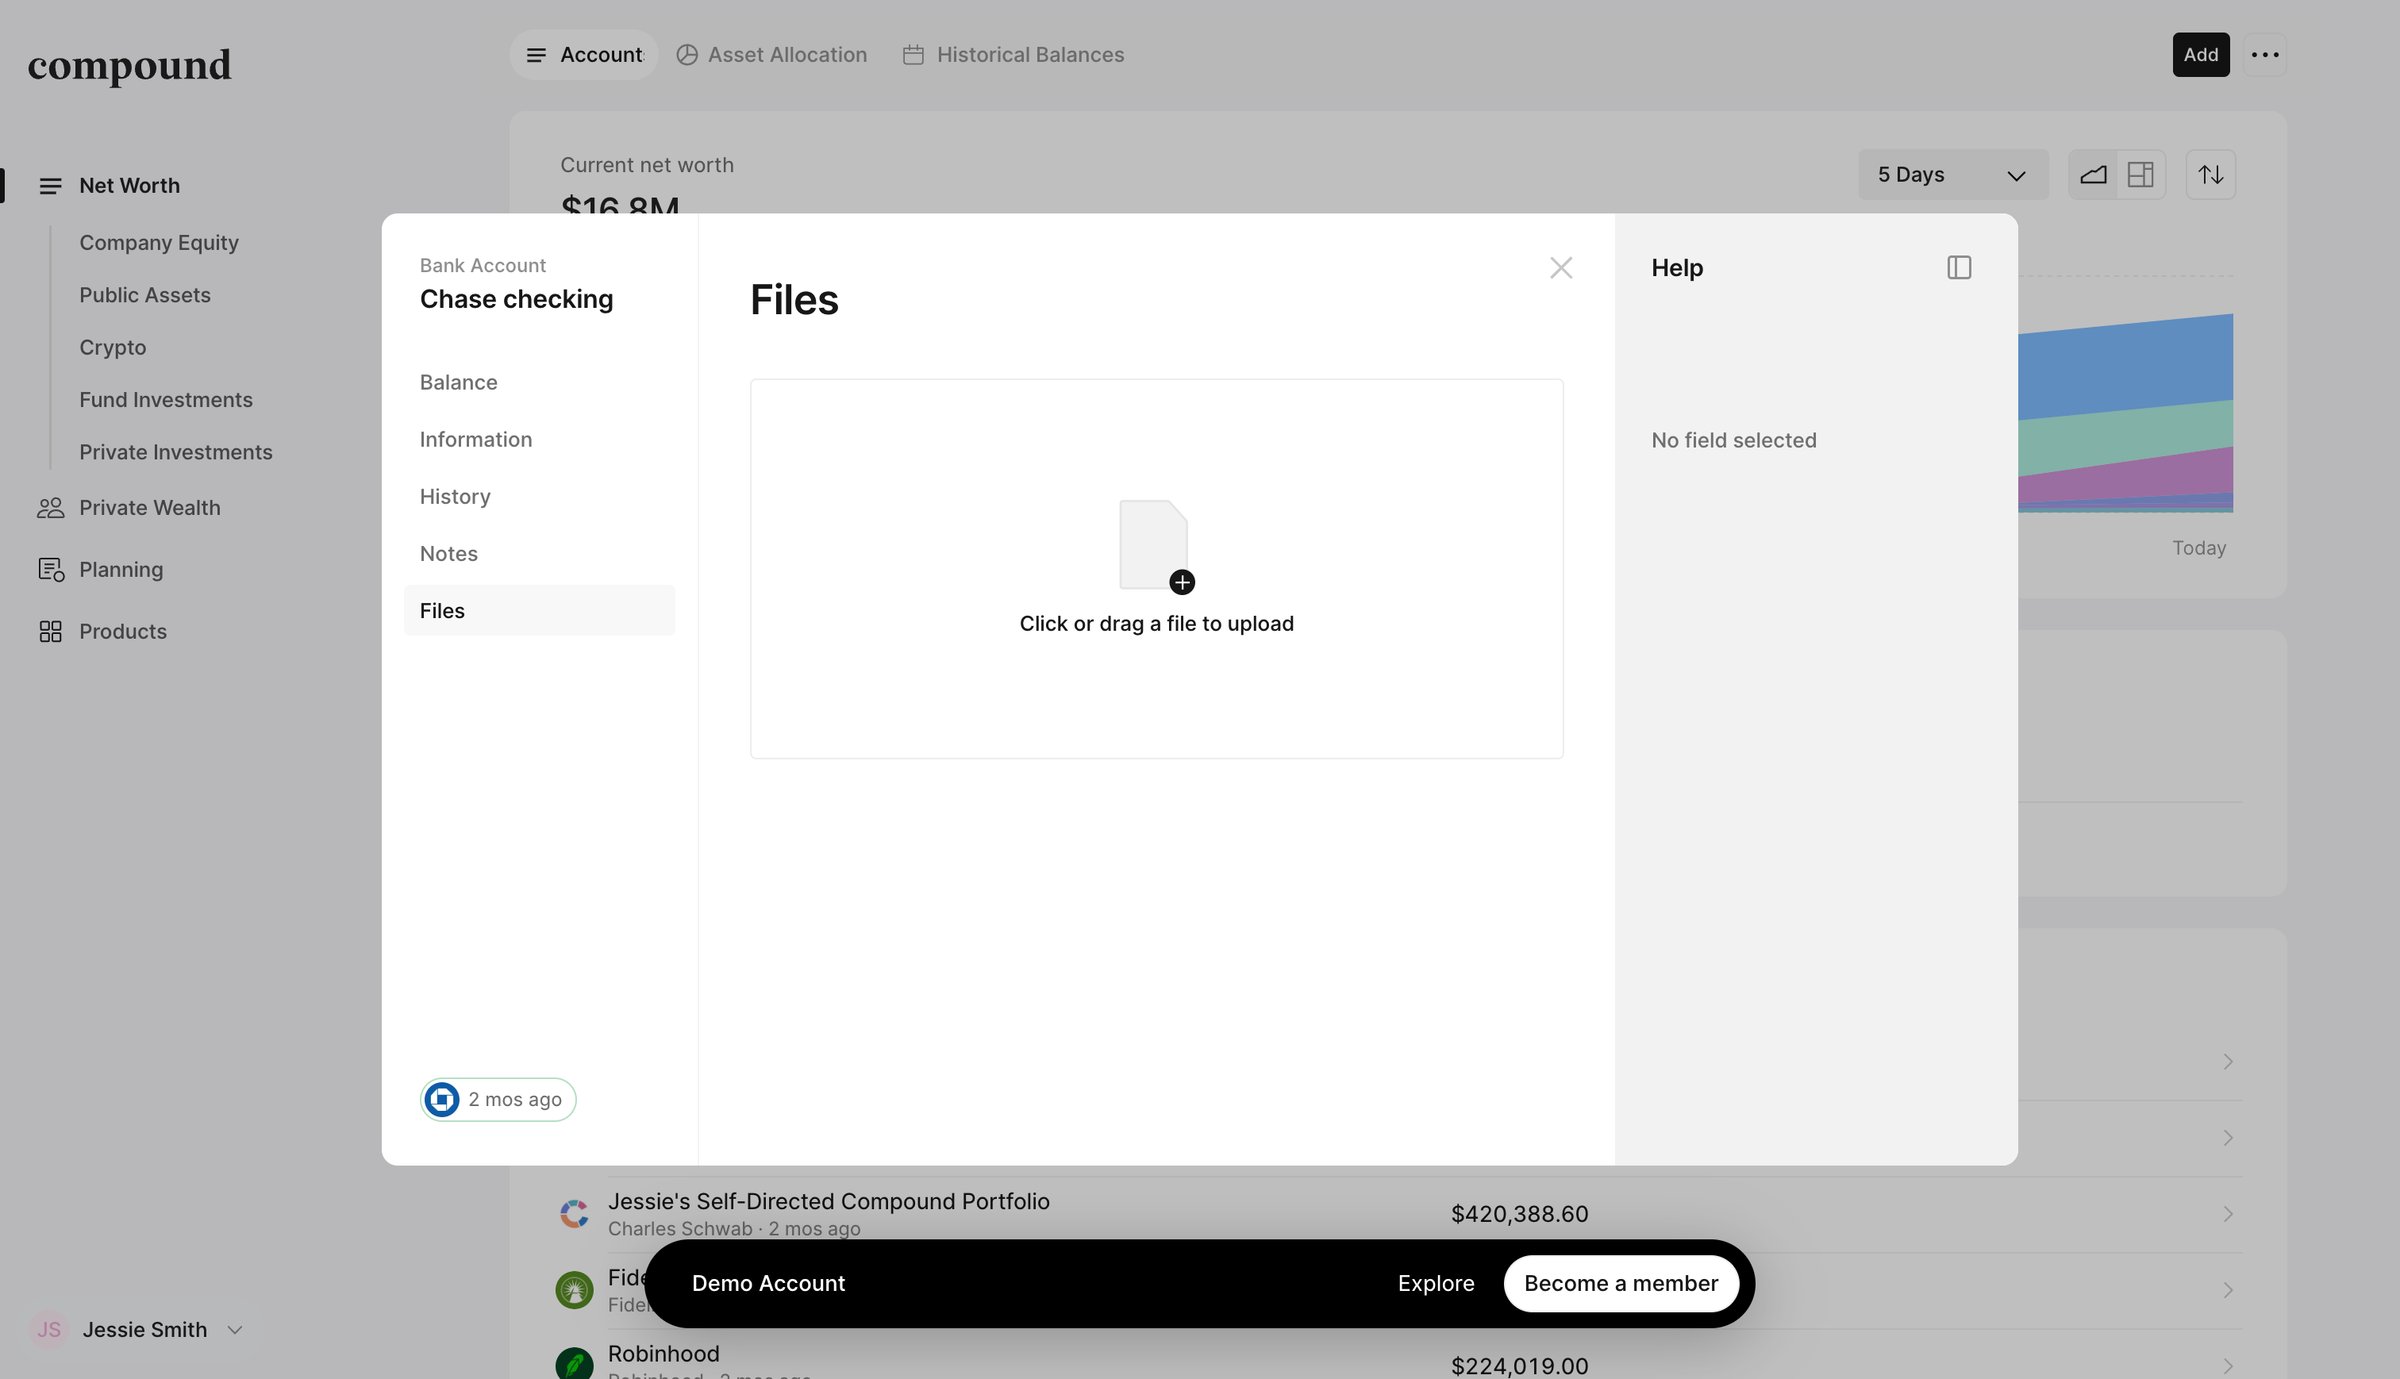Viewport: 2400px width, 1379px height.
Task: Open the three-dot more options menu
Action: (2265, 55)
